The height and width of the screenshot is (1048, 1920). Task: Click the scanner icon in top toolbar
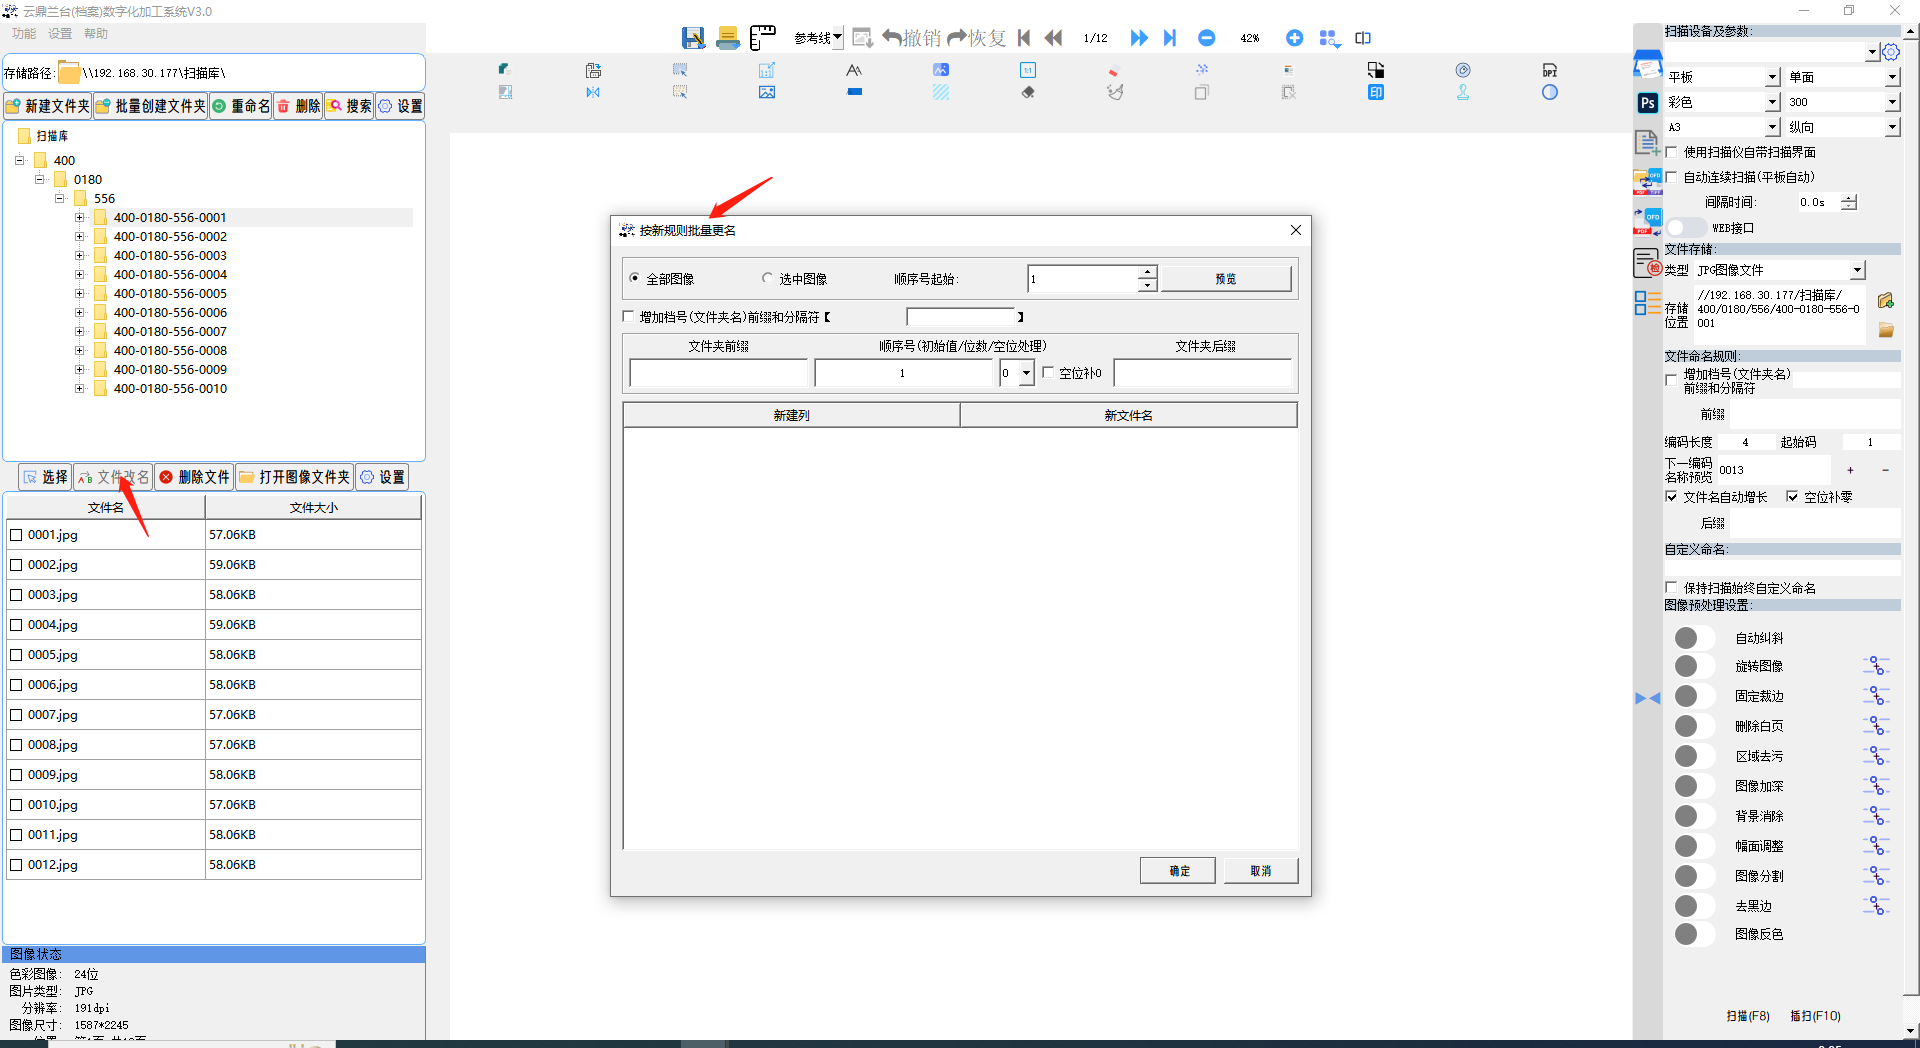(728, 38)
